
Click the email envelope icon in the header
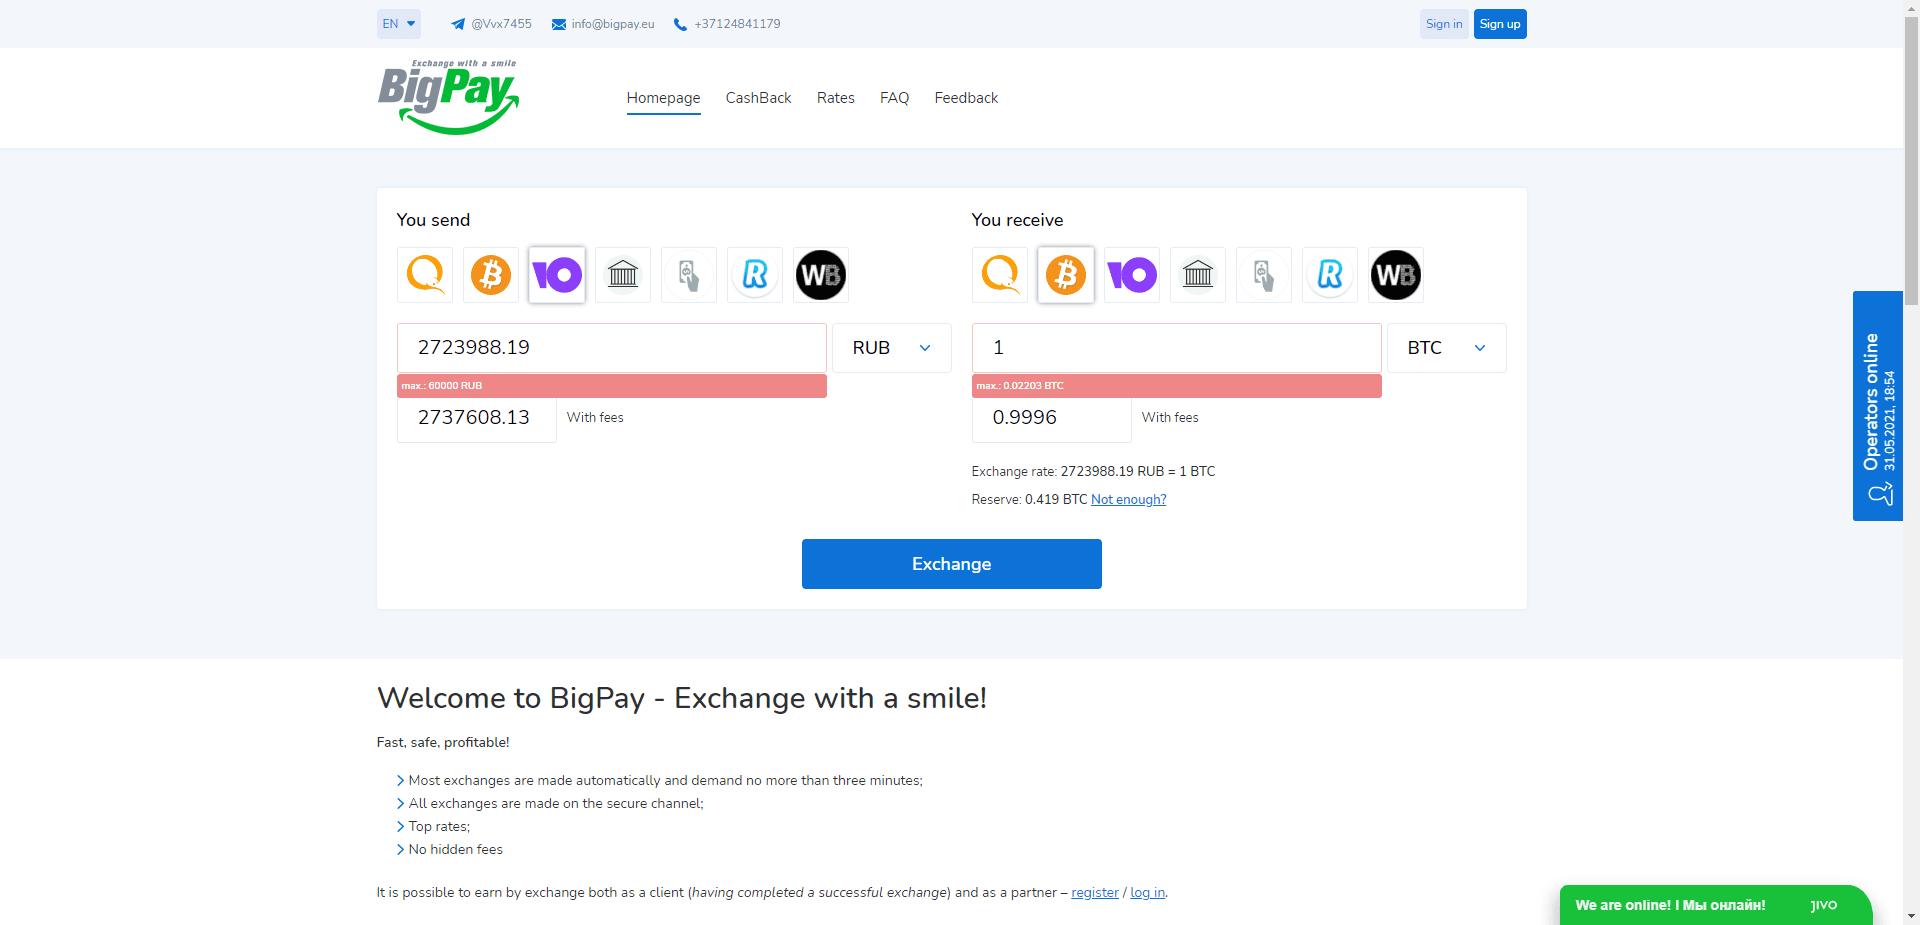[557, 23]
